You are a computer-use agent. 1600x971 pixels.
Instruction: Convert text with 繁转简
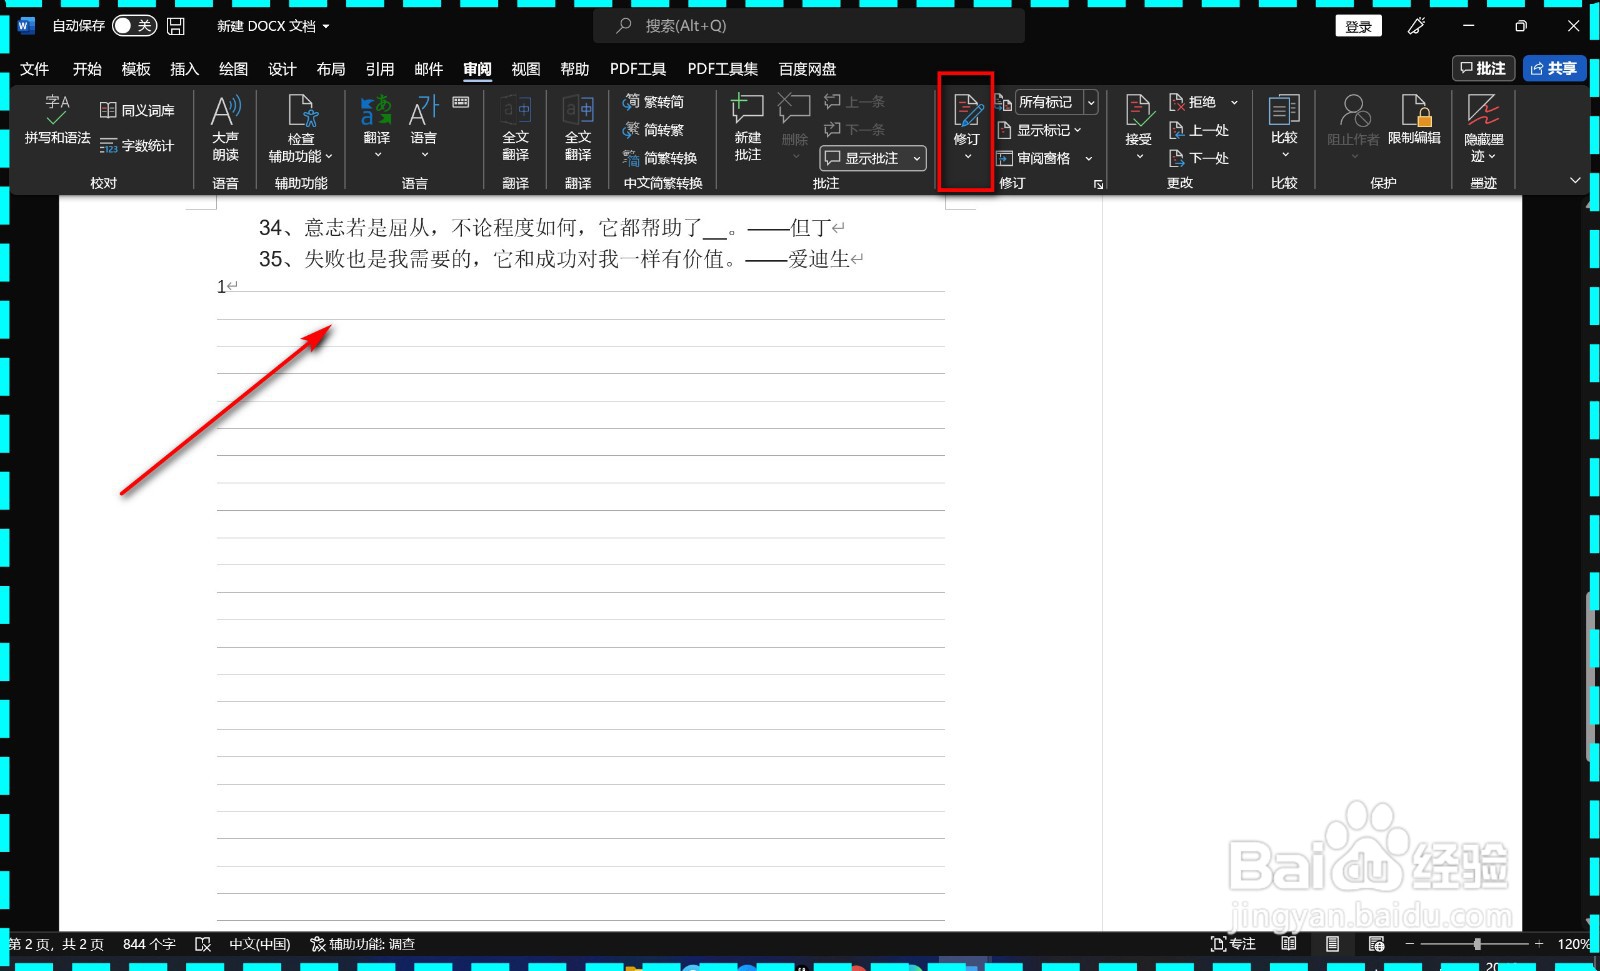coord(654,102)
